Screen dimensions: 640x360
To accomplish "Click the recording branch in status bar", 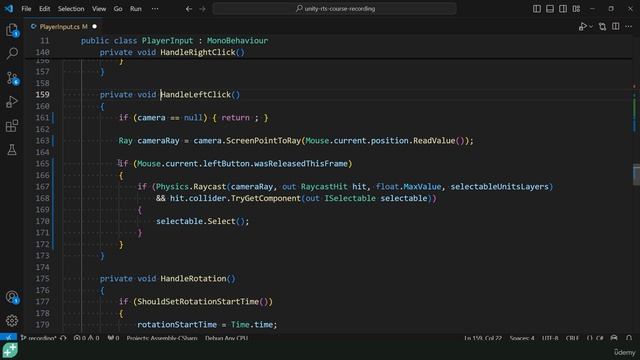I will coord(38,338).
